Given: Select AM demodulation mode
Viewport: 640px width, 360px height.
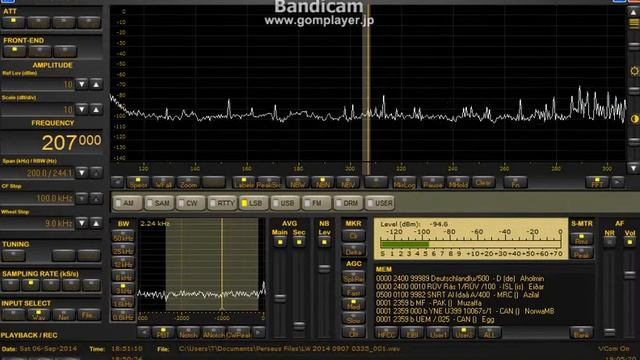Looking at the screenshot, I should 127,203.
